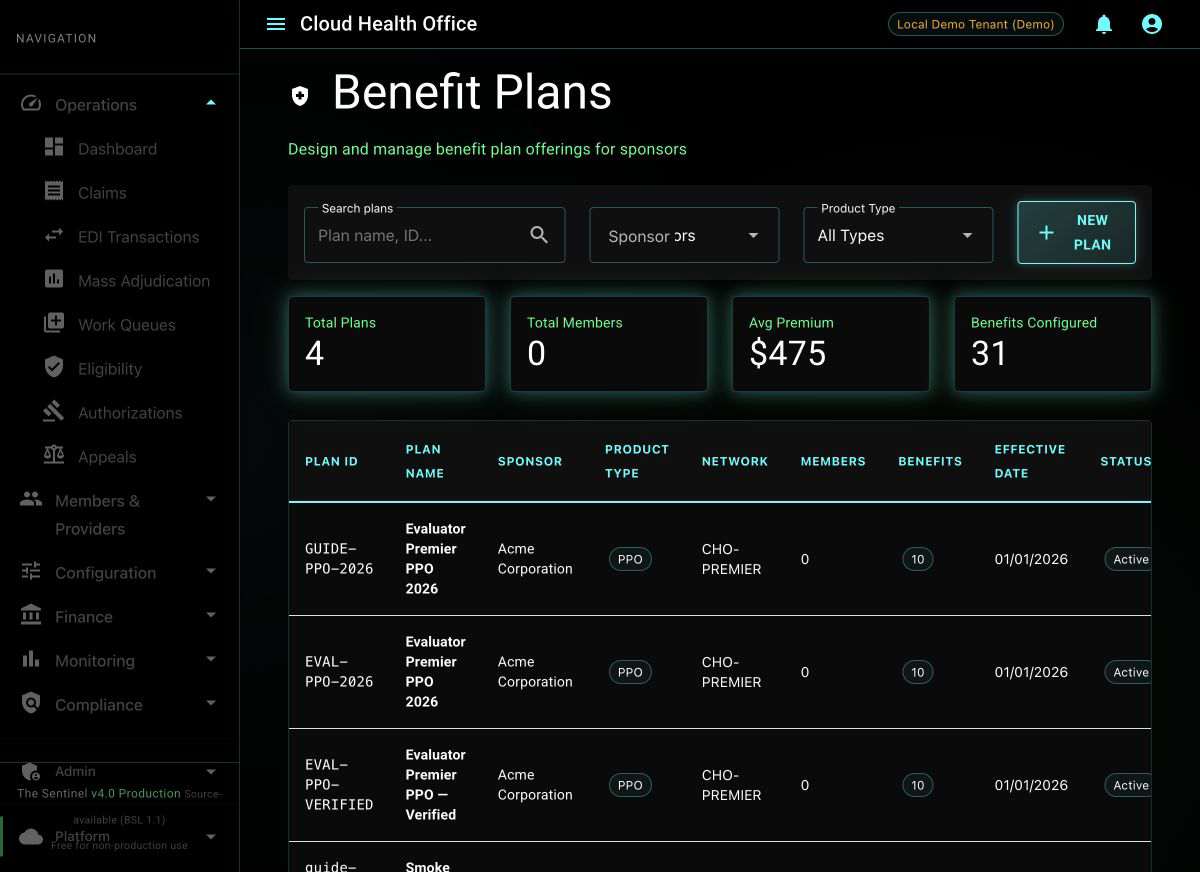
Task: Click the PPO chip in EVAL-PPO-2026 row
Action: coord(630,672)
